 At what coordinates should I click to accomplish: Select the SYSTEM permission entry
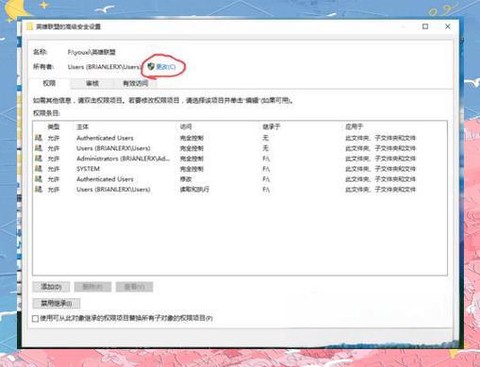pyautogui.click(x=240, y=169)
